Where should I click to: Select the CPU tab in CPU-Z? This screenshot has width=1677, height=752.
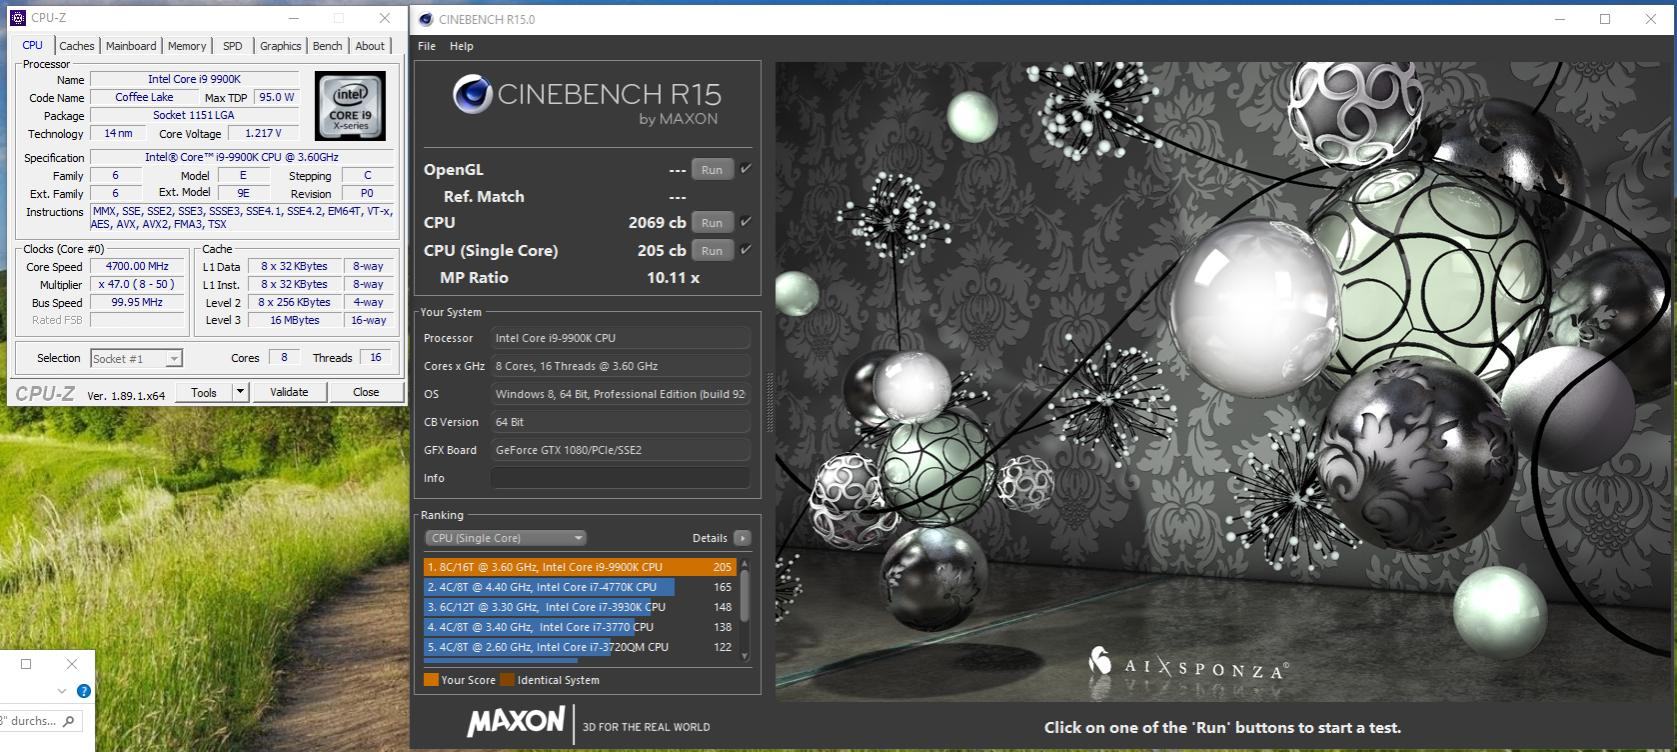tap(33, 45)
